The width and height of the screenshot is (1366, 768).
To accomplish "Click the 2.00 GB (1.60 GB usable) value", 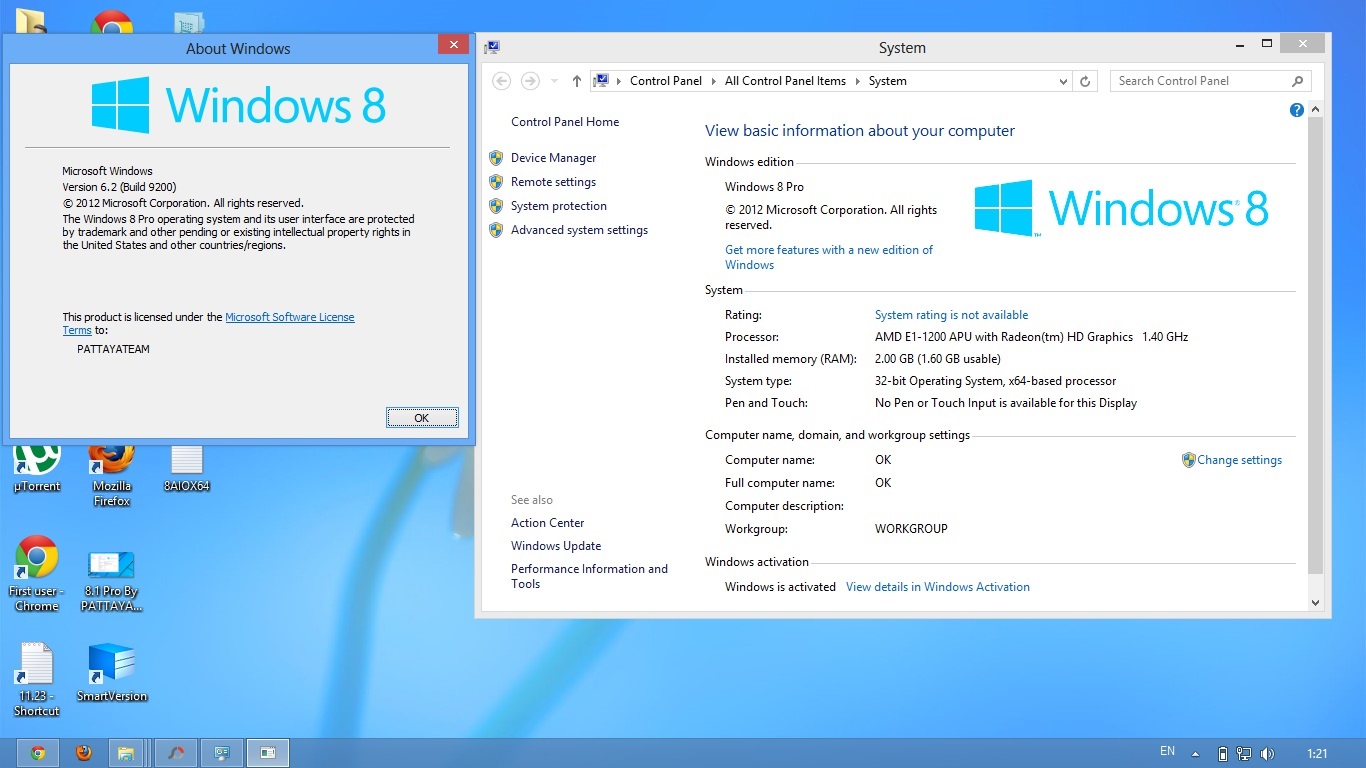I will pyautogui.click(x=937, y=359).
